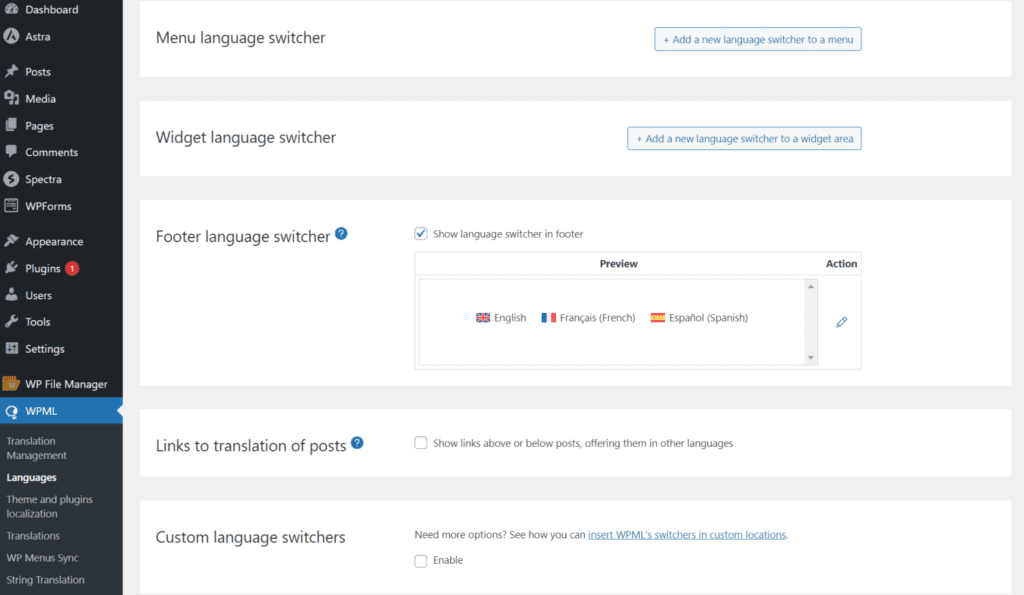Click the French flag in preview
Image resolution: width=1024 pixels, height=595 pixels.
tap(549, 317)
